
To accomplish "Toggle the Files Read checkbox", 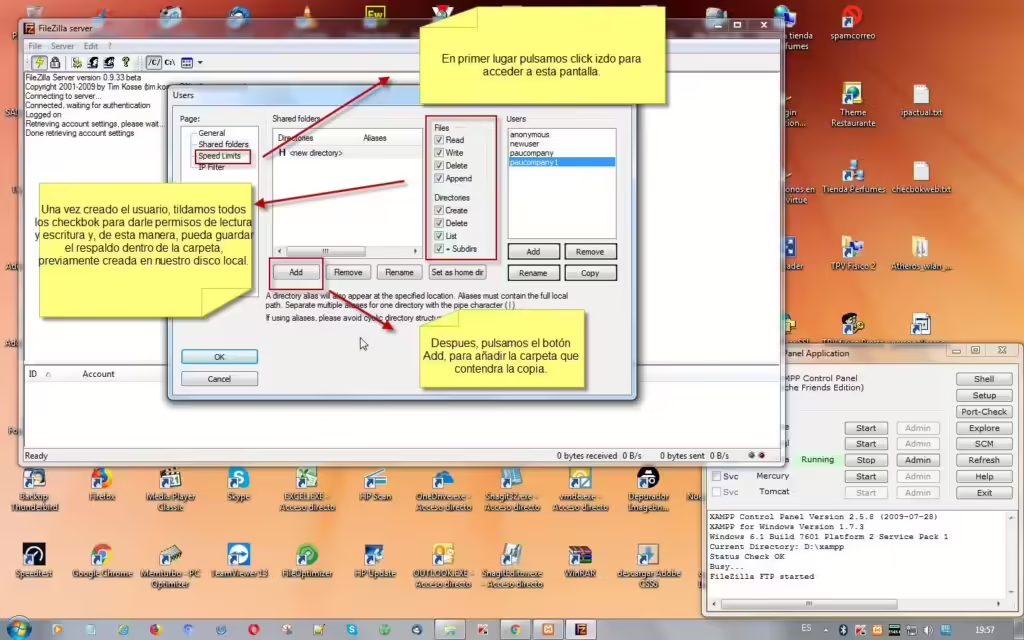I will point(439,140).
